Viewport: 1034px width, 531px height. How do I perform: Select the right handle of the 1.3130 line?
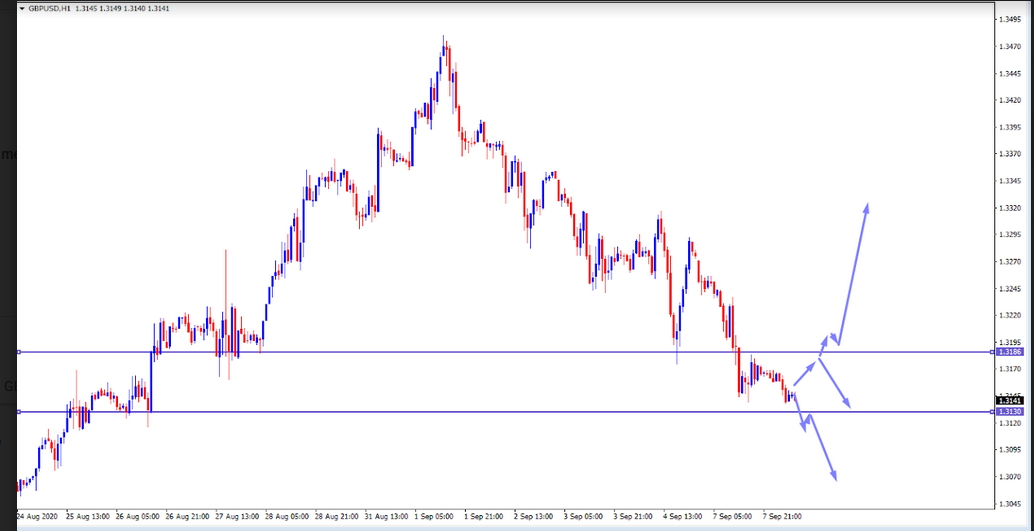[x=991, y=412]
